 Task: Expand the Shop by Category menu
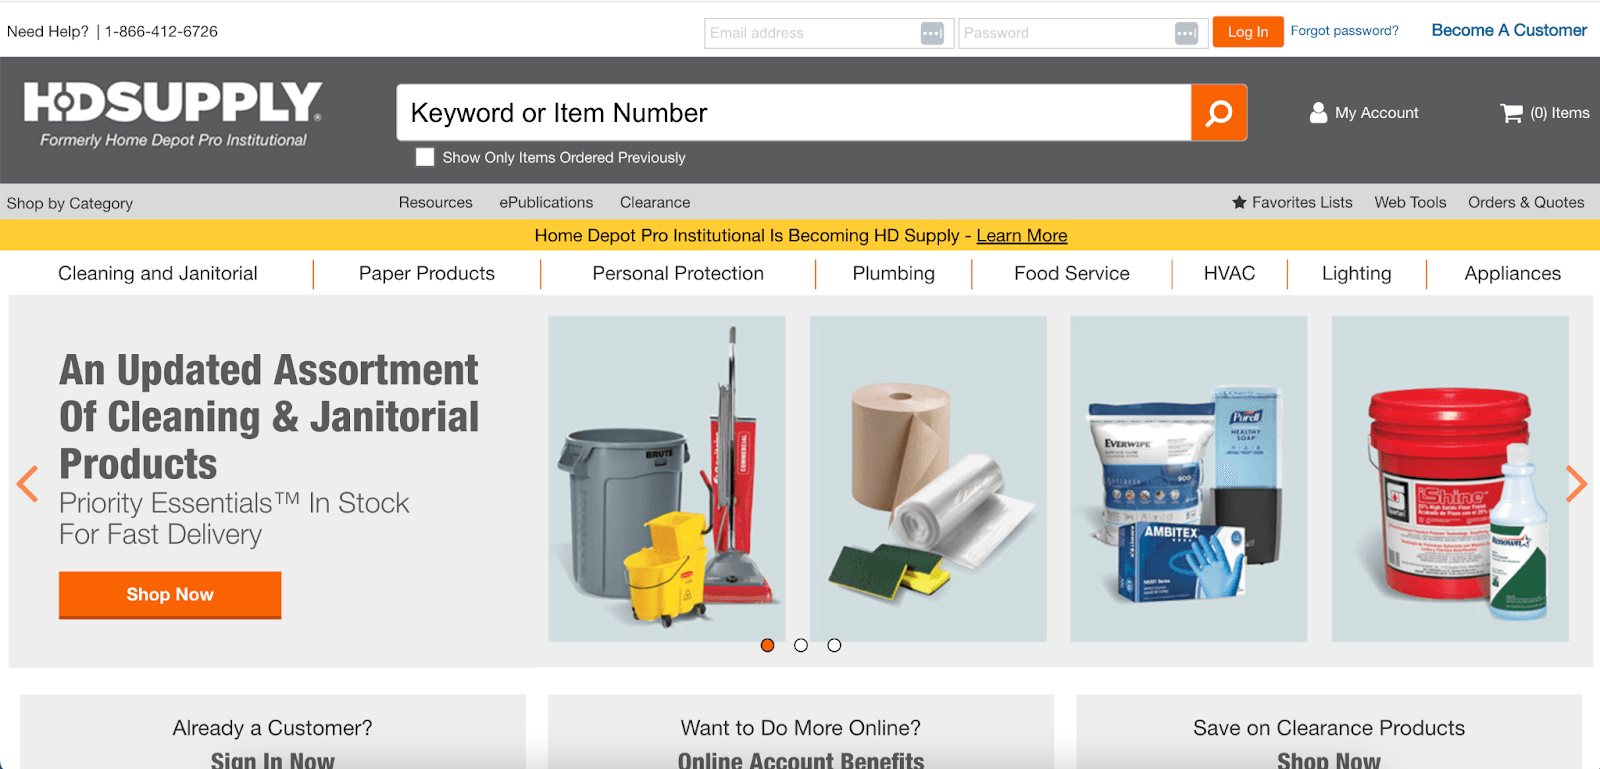pyautogui.click(x=70, y=203)
